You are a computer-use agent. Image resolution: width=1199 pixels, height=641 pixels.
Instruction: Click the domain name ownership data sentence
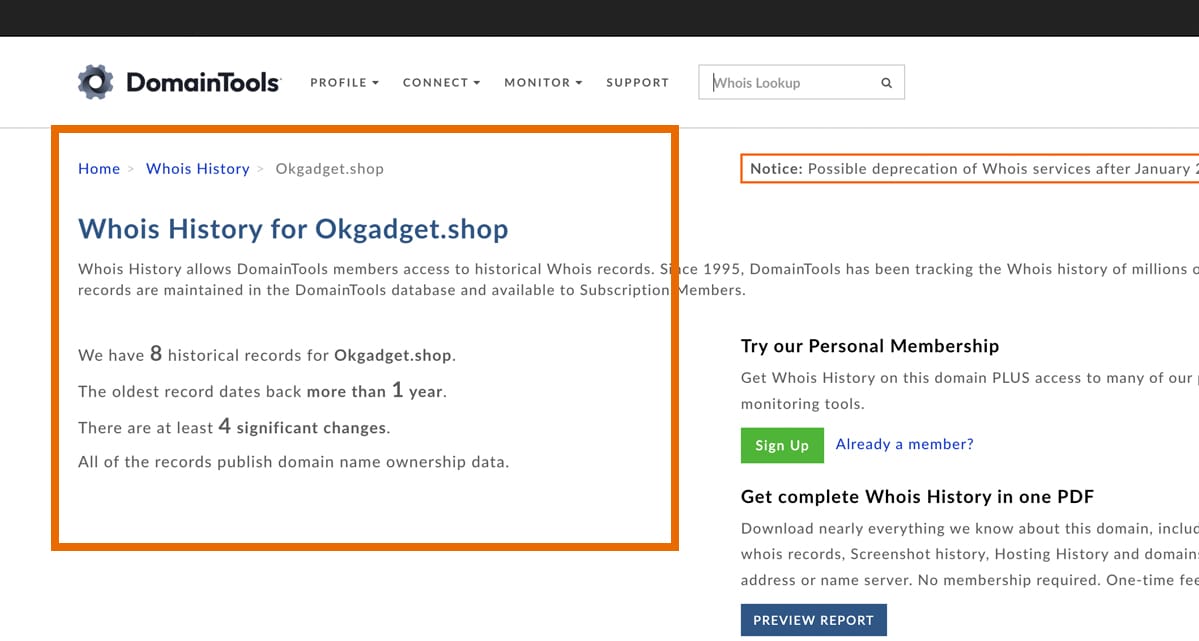(294, 462)
